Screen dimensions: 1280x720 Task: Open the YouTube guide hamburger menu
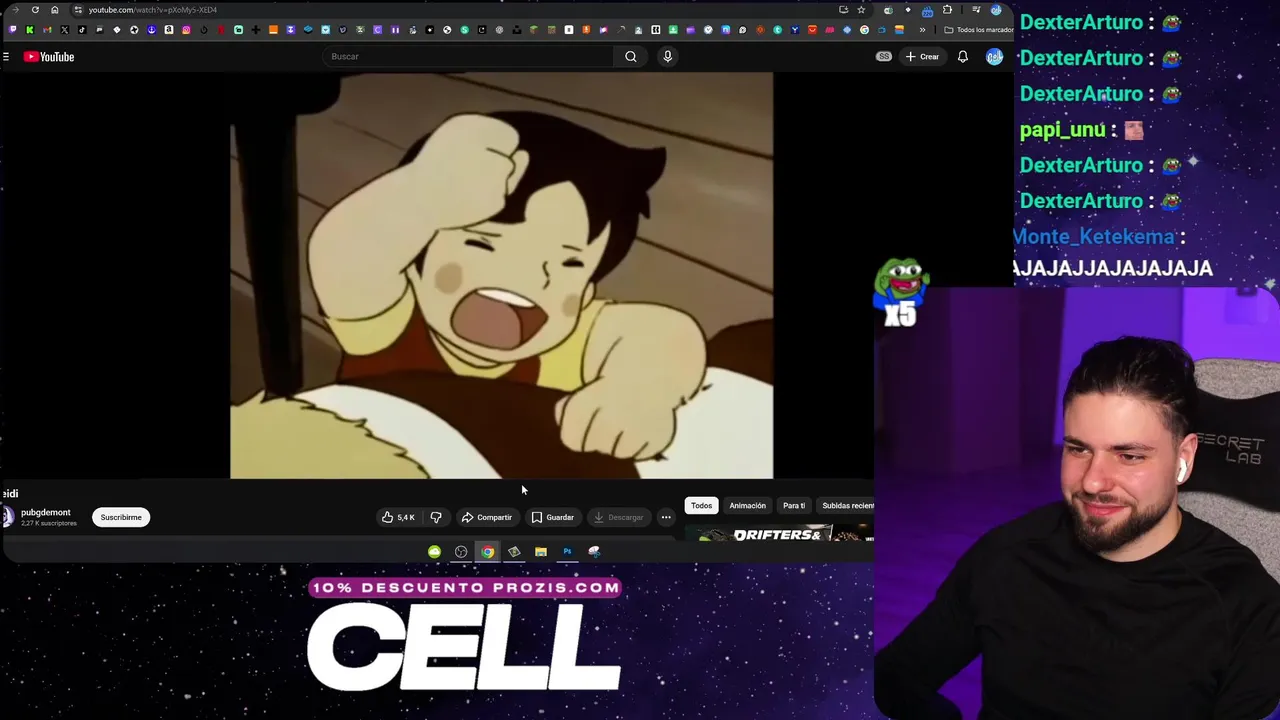pos(6,57)
